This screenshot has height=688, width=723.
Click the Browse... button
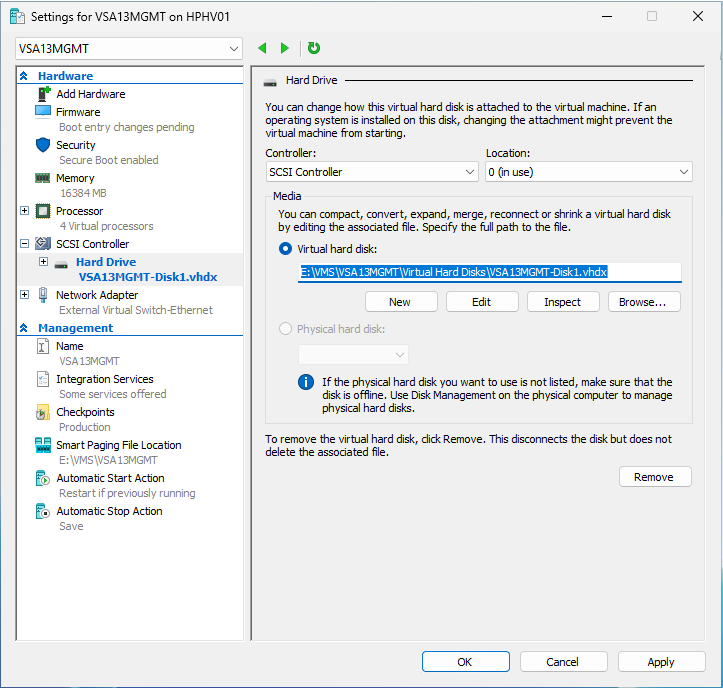[643, 302]
